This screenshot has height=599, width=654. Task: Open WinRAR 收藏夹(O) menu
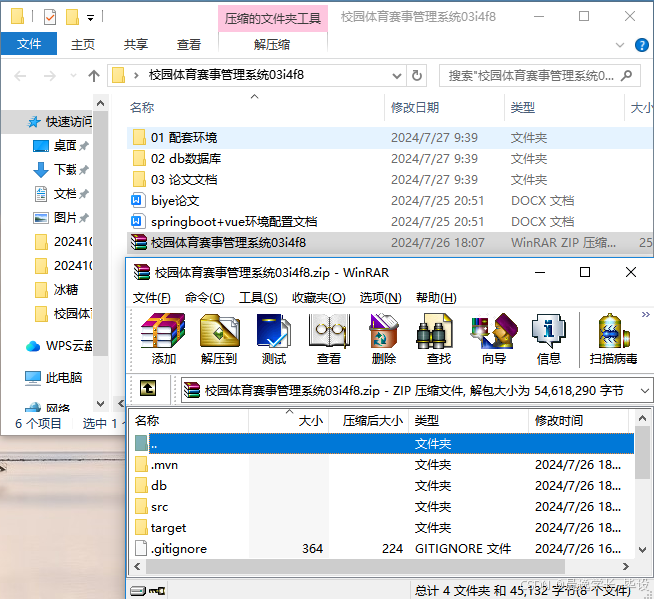click(319, 298)
